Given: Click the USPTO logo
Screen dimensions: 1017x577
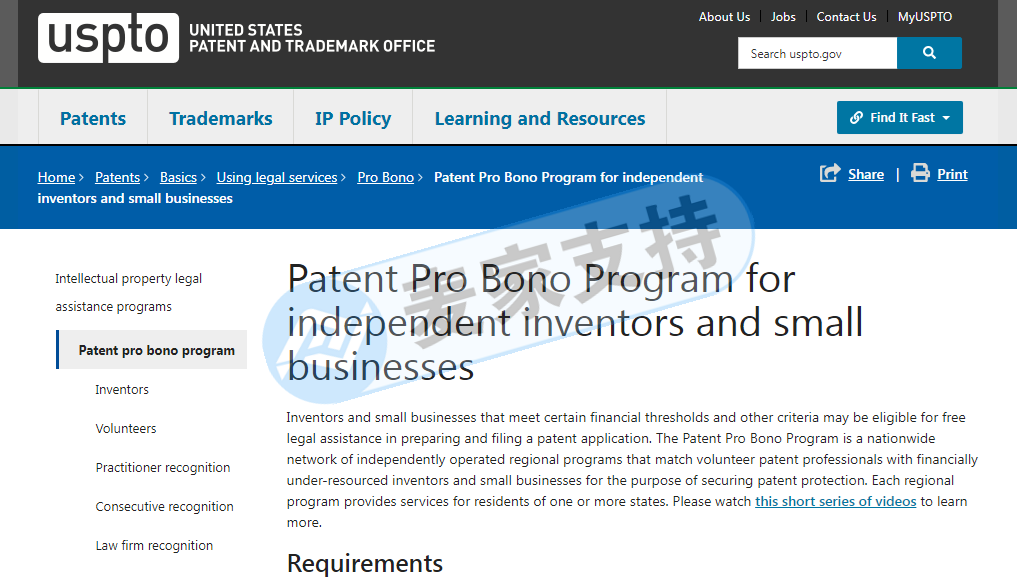Looking at the screenshot, I should coord(108,38).
